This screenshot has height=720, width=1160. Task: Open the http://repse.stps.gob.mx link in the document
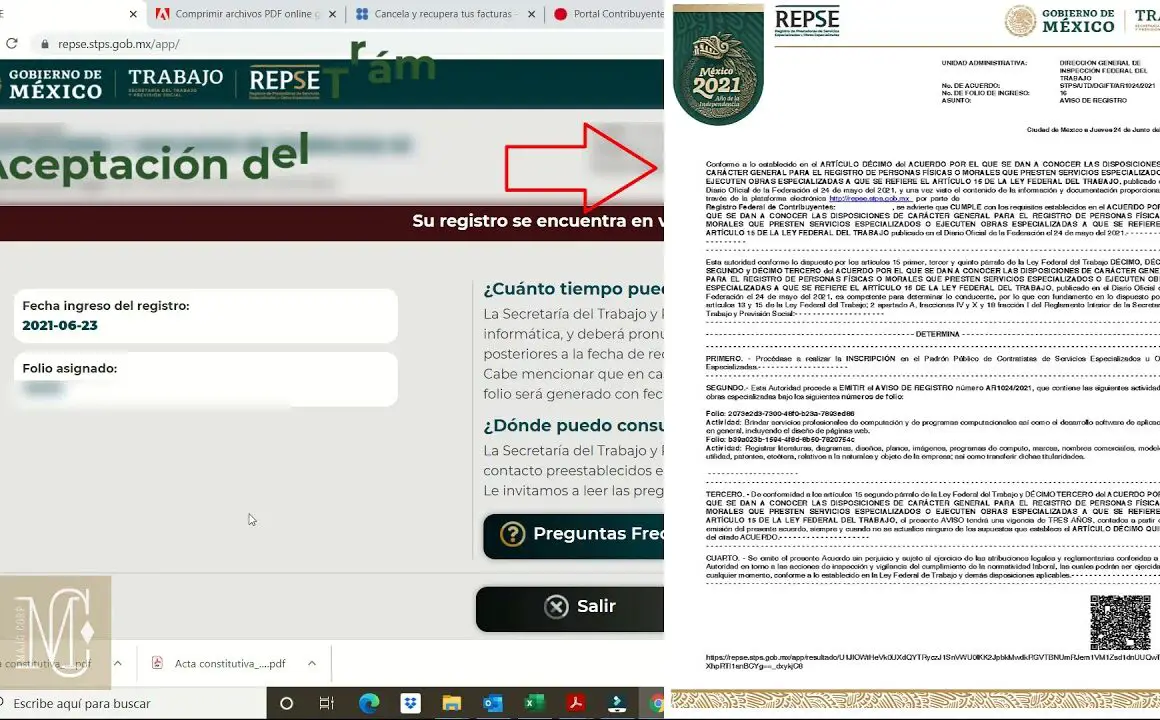pos(870,199)
